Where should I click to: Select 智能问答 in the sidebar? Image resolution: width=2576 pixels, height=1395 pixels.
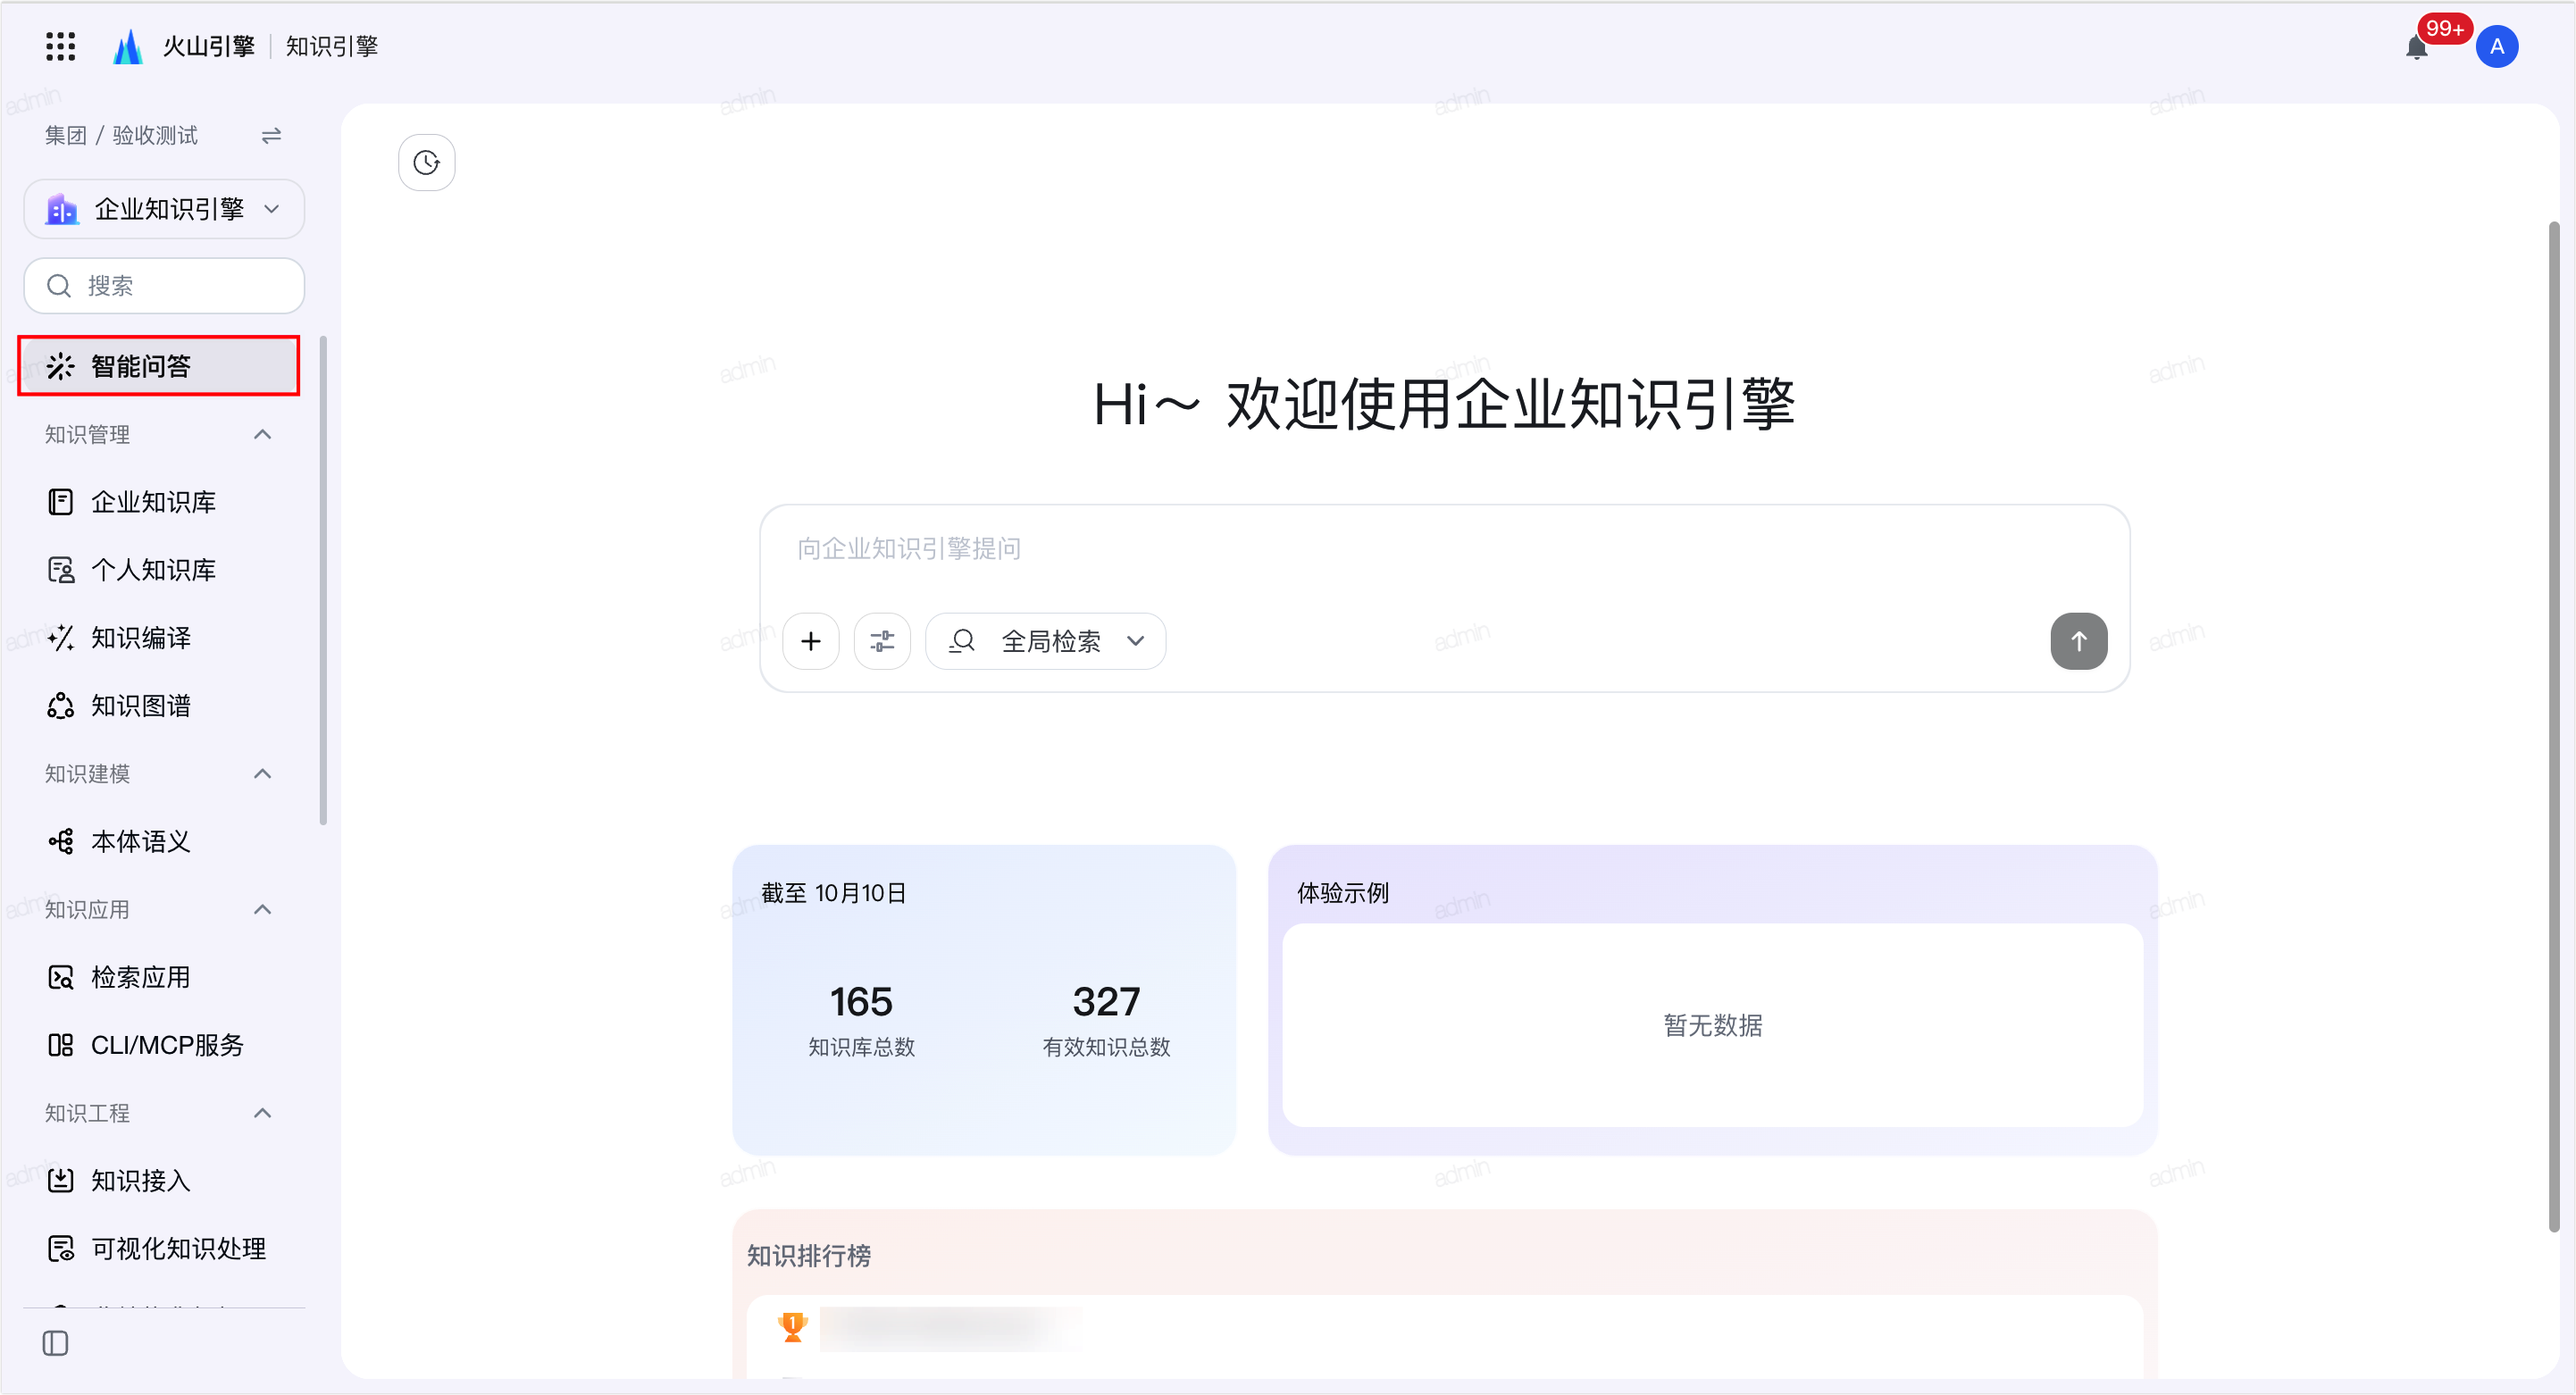pos(159,366)
